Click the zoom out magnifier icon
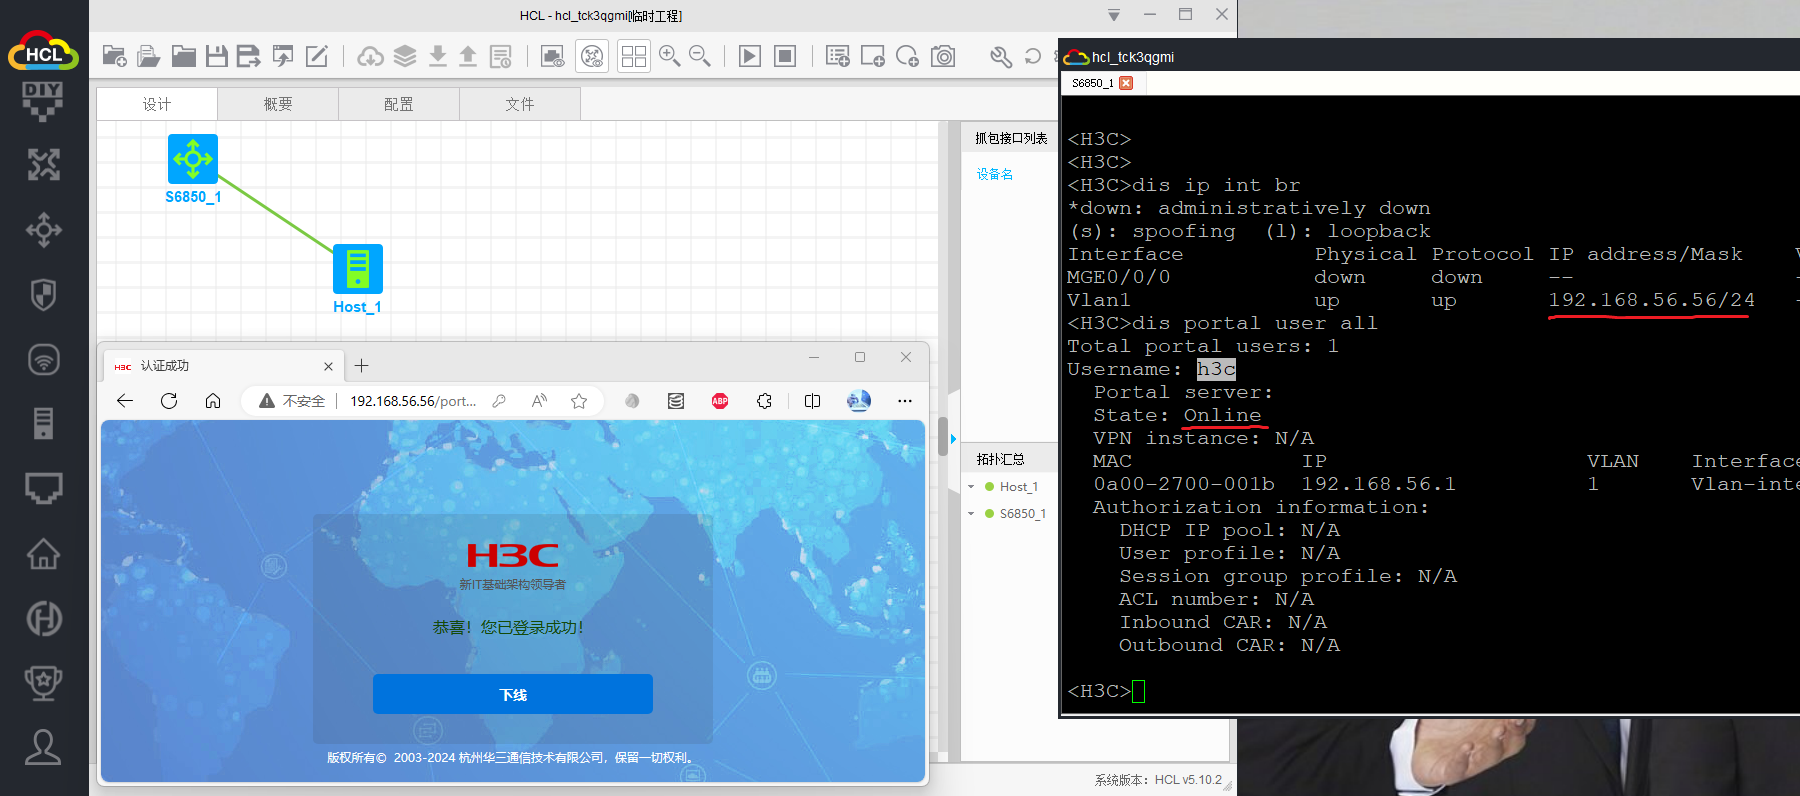This screenshot has height=796, width=1800. [700, 56]
